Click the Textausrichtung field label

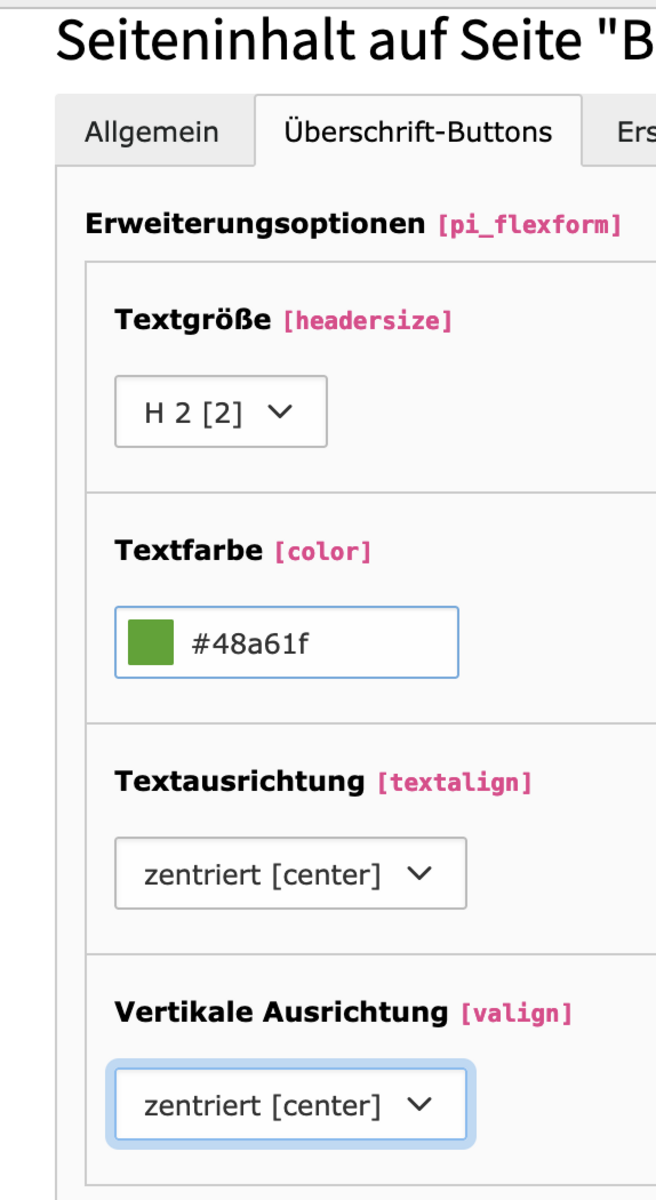point(240,781)
